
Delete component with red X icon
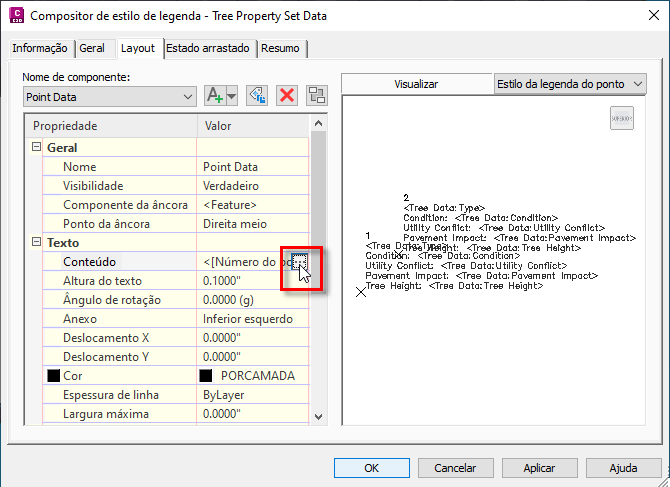[287, 96]
